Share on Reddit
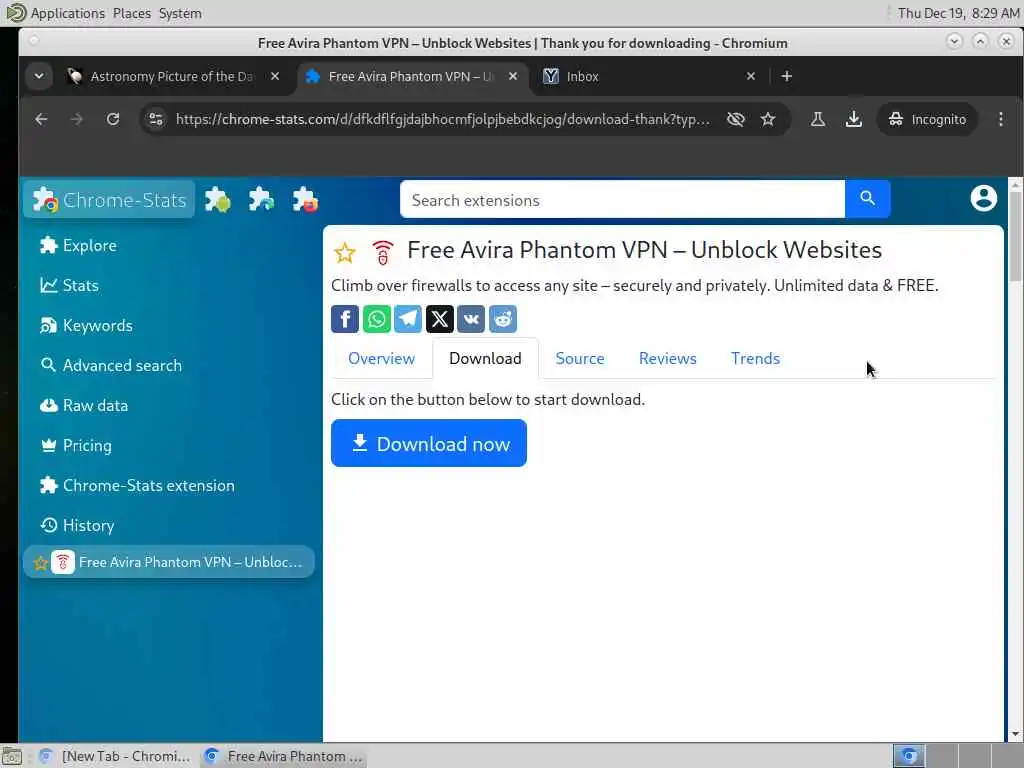The image size is (1024, 768). (503, 319)
